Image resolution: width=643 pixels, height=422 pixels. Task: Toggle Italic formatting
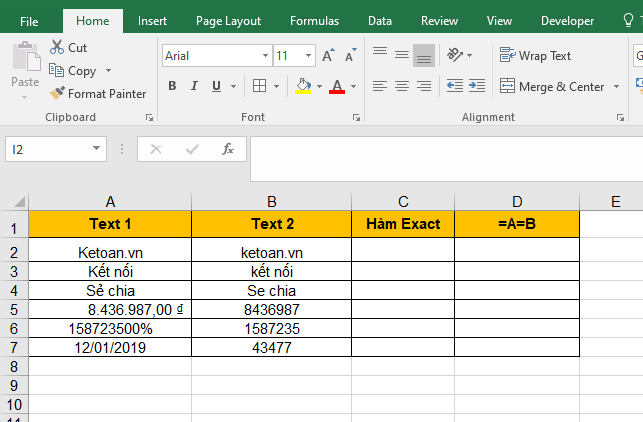point(194,86)
